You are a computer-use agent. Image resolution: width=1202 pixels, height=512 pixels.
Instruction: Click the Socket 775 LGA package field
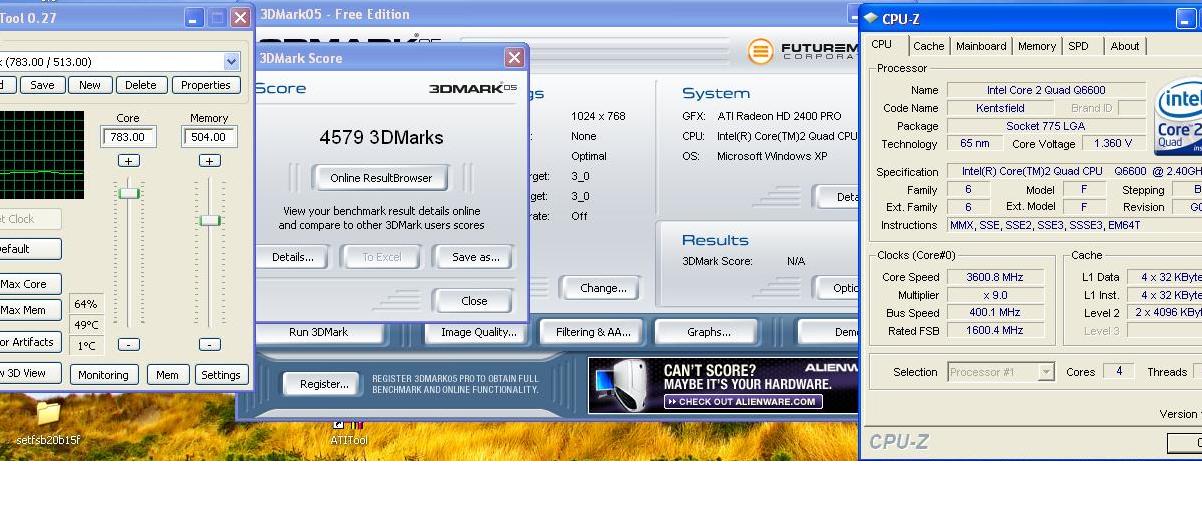point(1045,126)
